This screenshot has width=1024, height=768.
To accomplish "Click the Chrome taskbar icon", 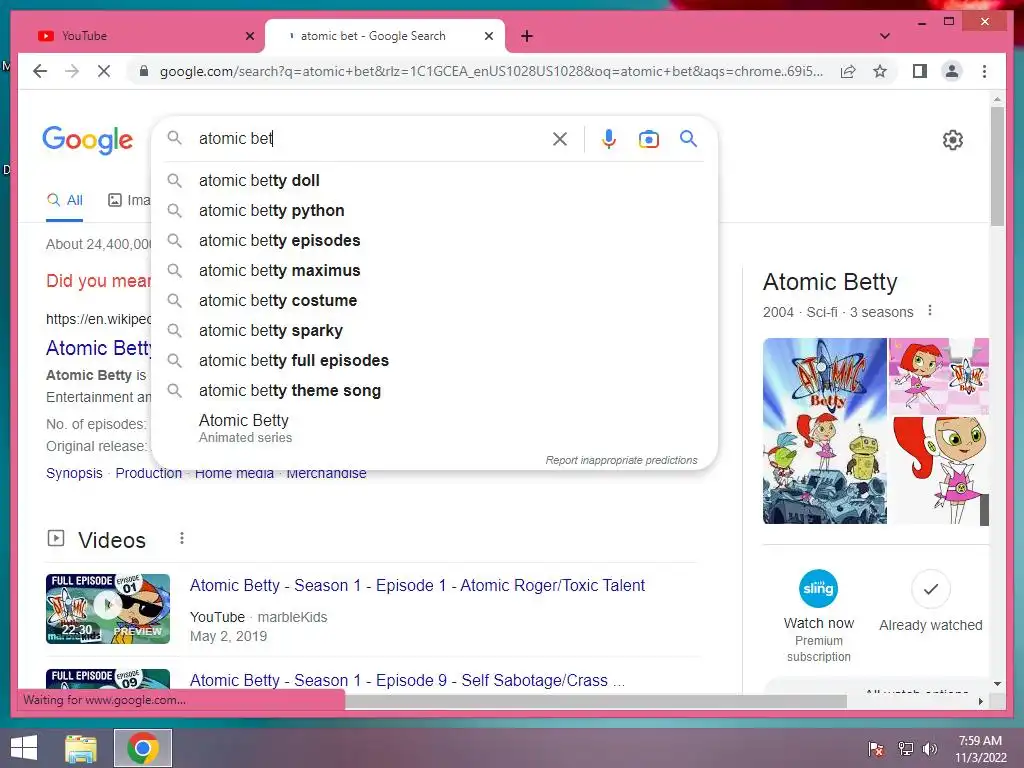I will [143, 748].
